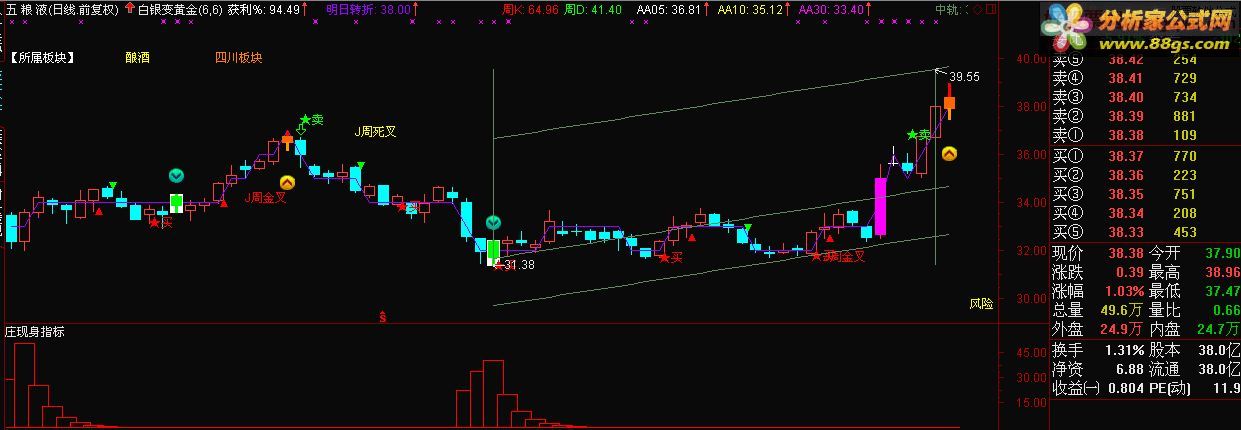Click the 最高 38.96 value

1222,272
